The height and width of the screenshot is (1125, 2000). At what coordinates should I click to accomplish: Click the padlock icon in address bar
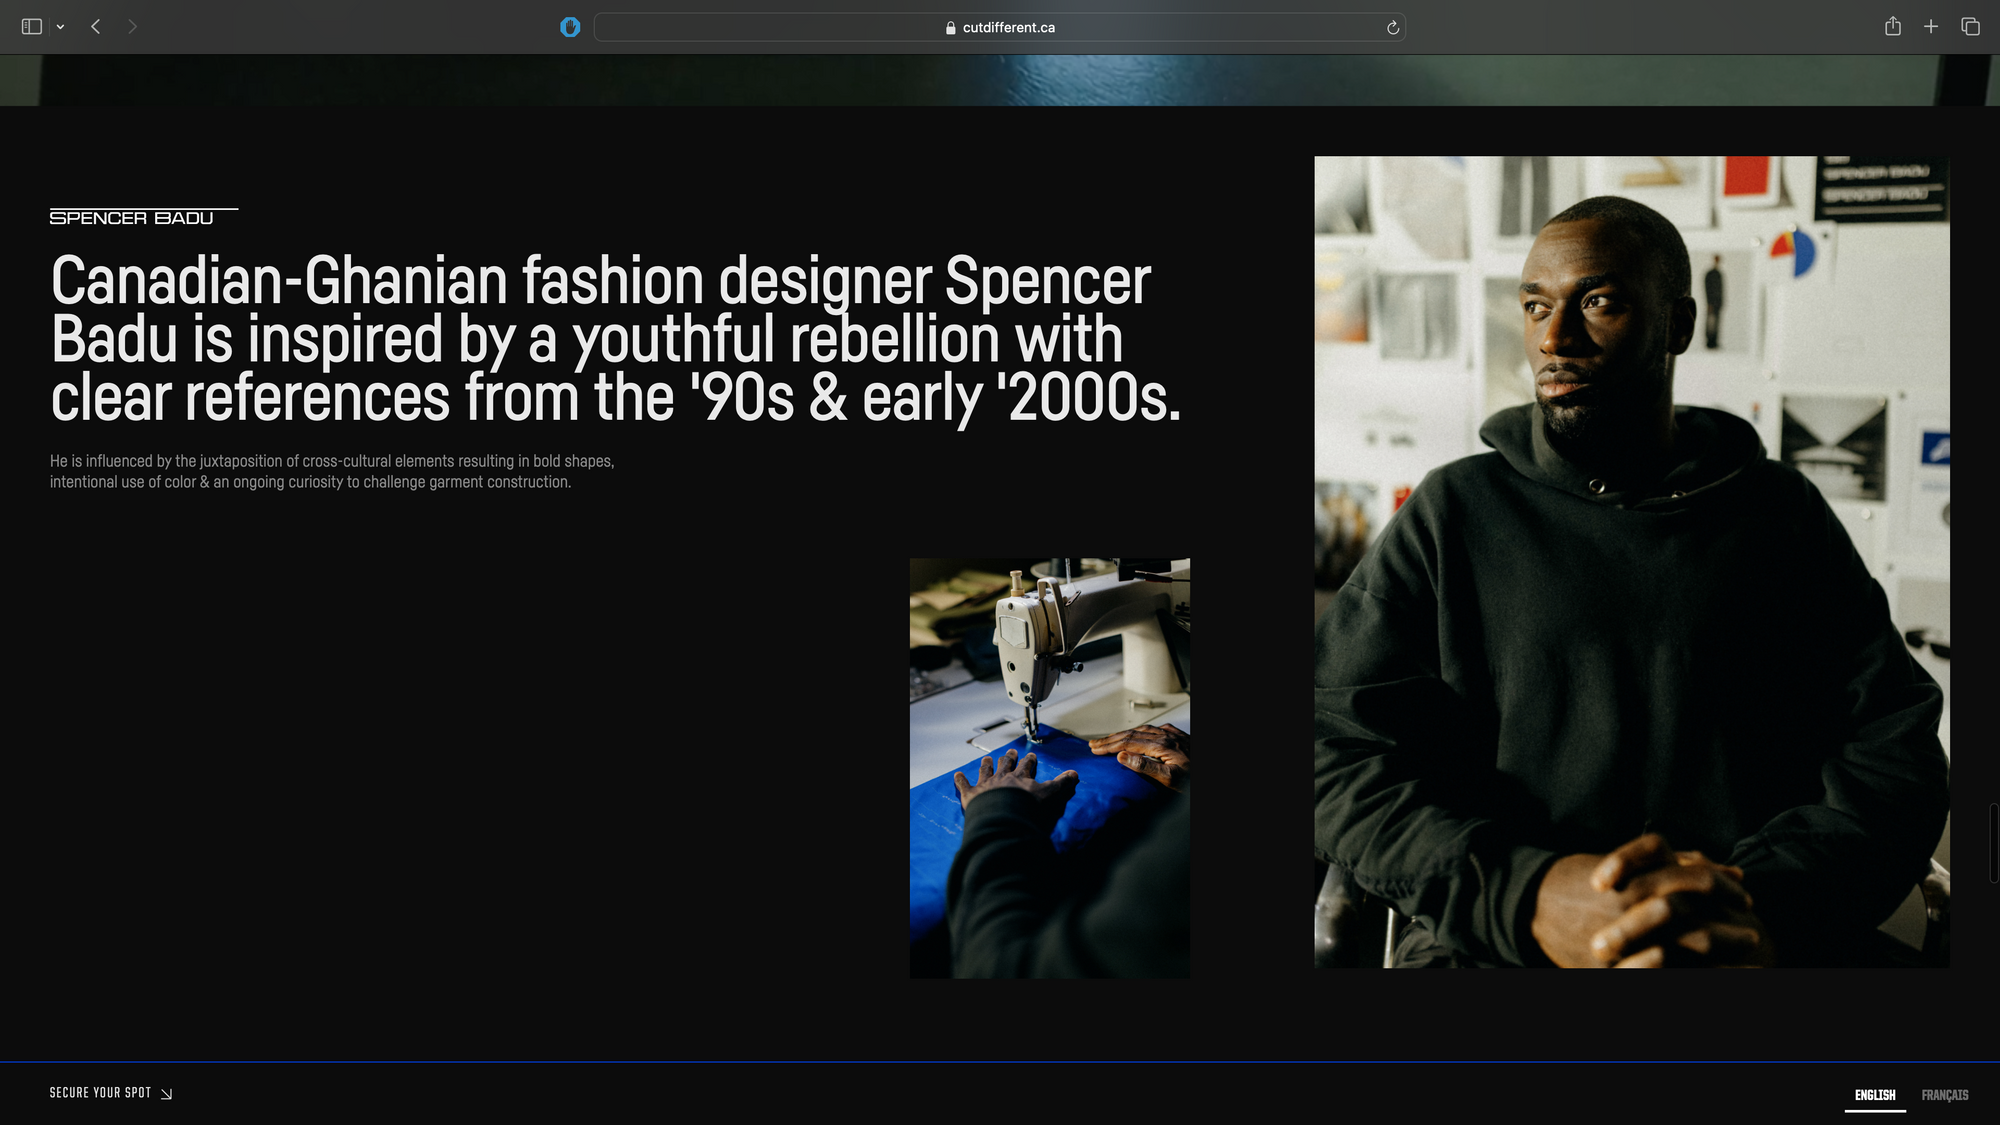tap(950, 28)
